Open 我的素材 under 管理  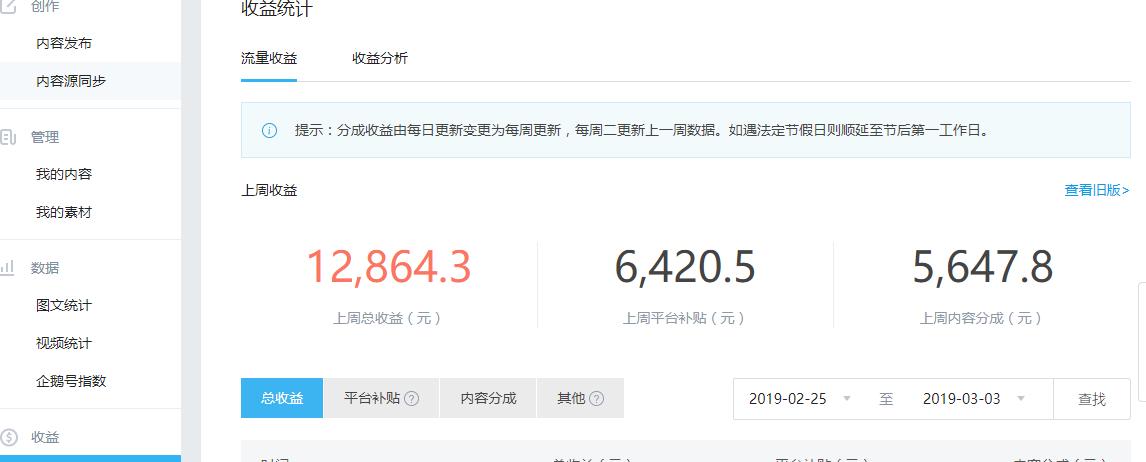pyautogui.click(x=64, y=213)
